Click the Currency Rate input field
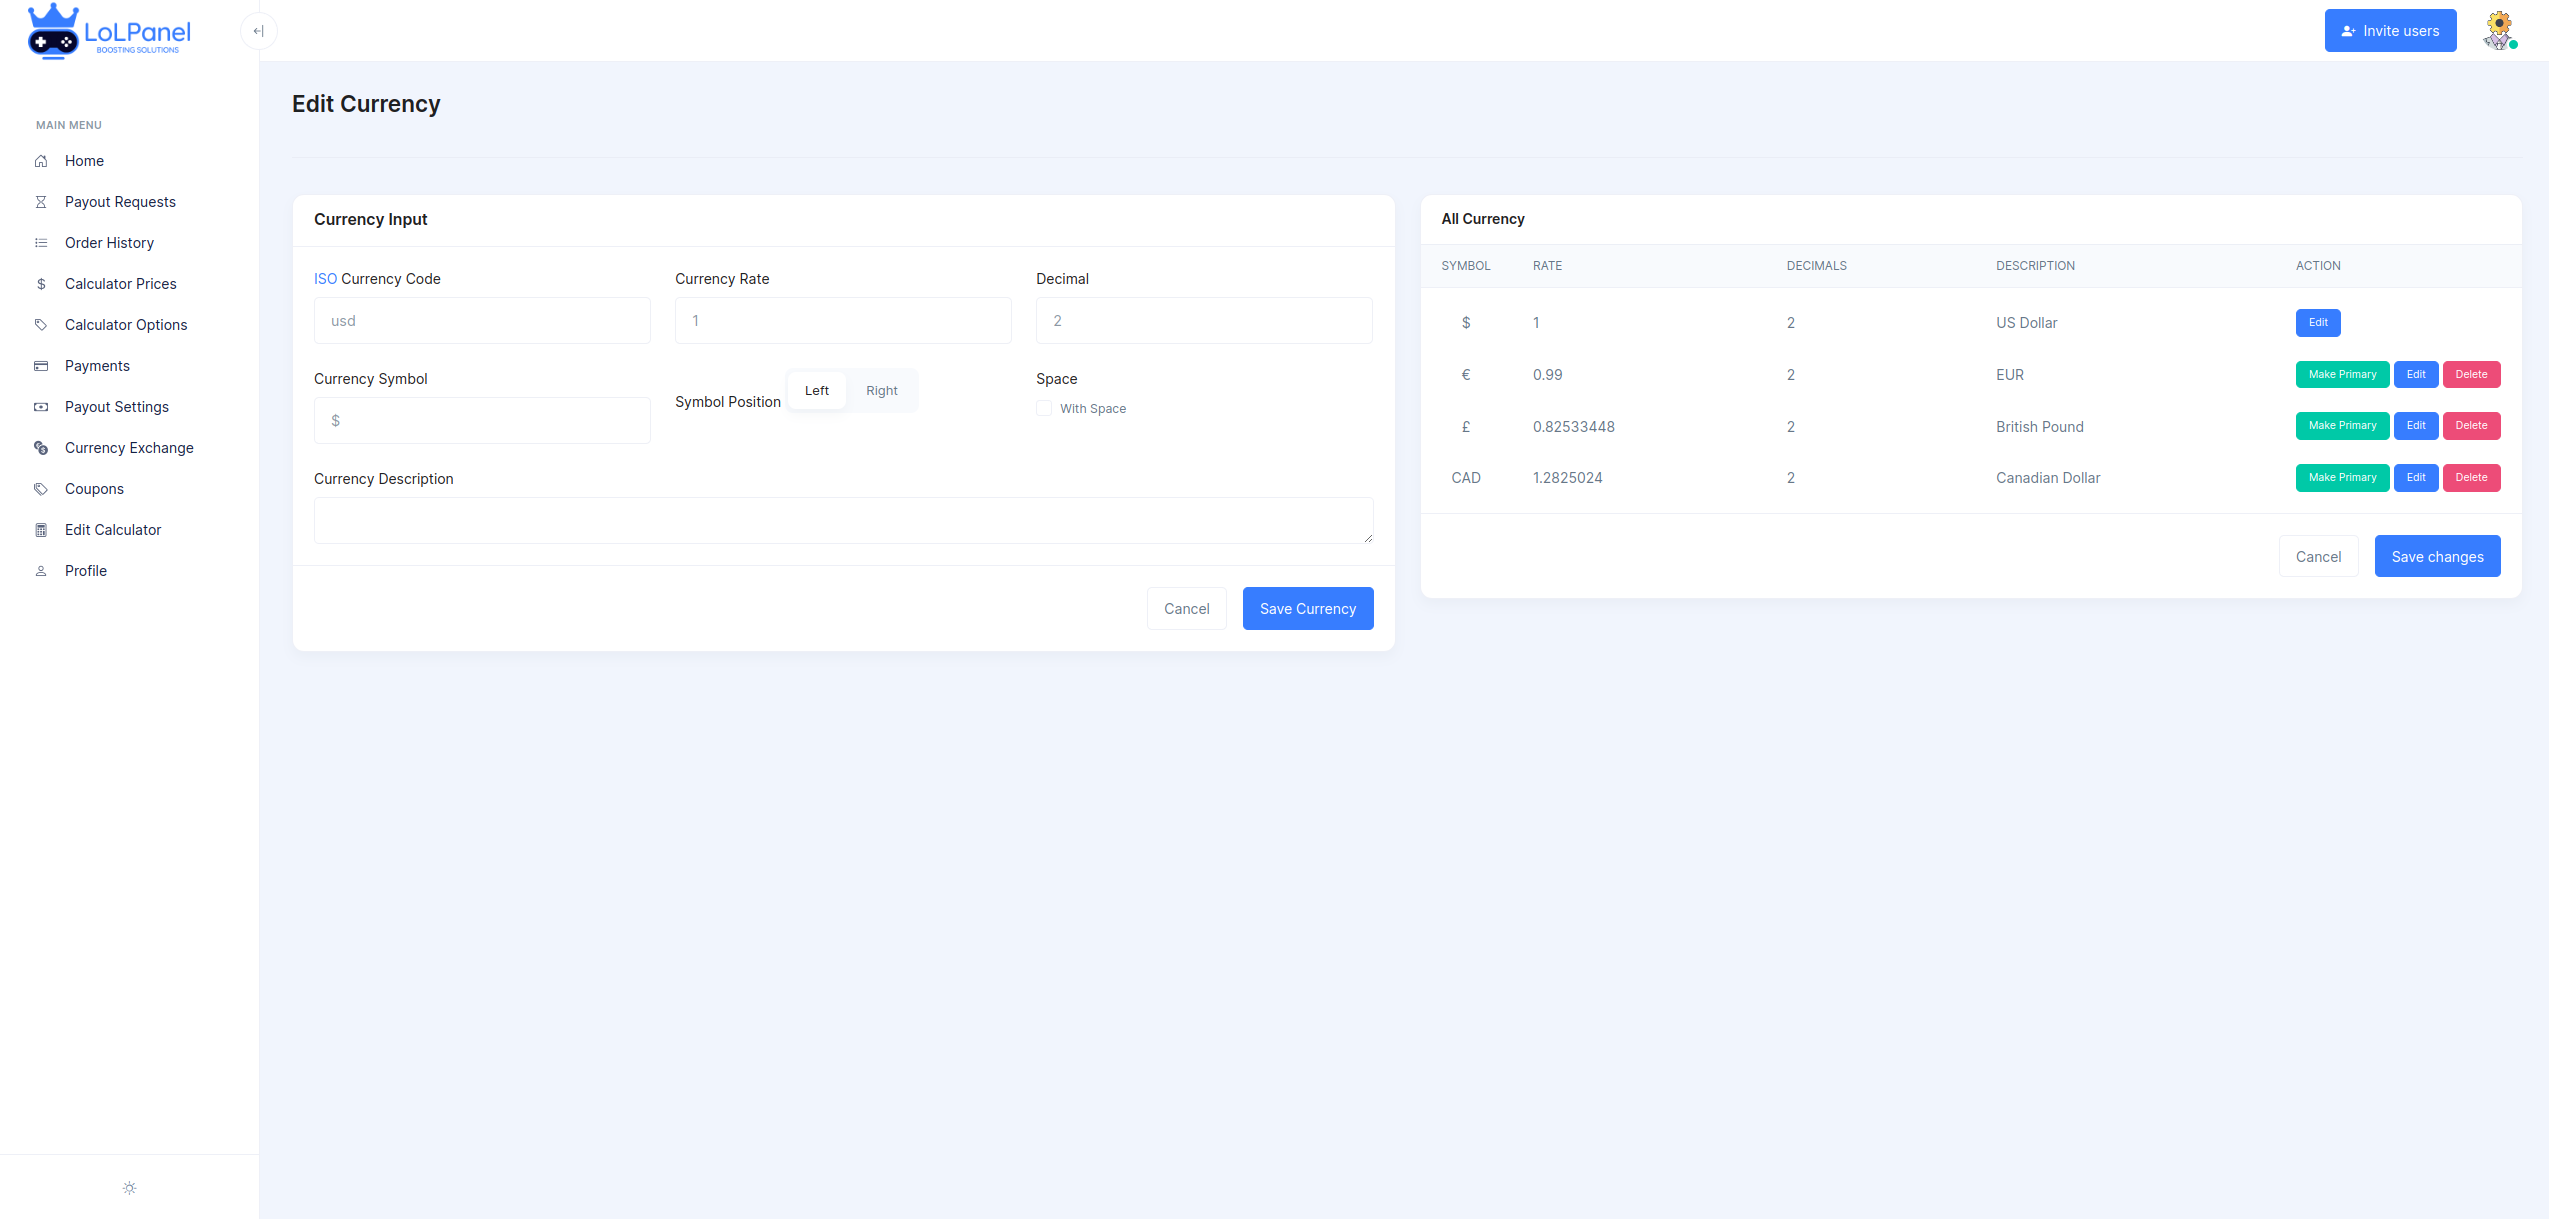The image size is (2549, 1219). (x=842, y=321)
